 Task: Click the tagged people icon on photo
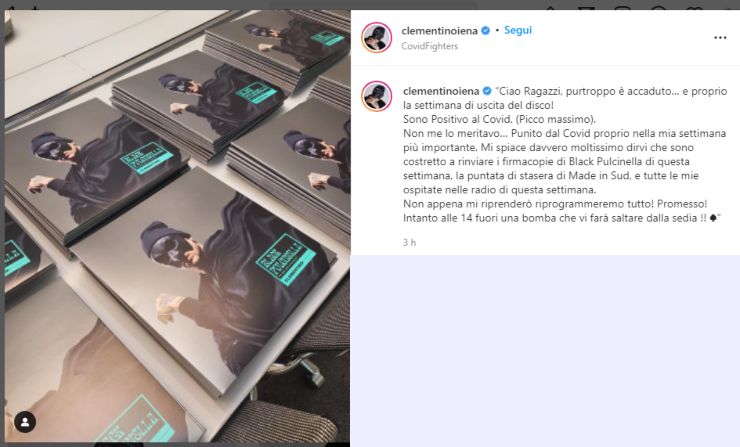(x=25, y=422)
